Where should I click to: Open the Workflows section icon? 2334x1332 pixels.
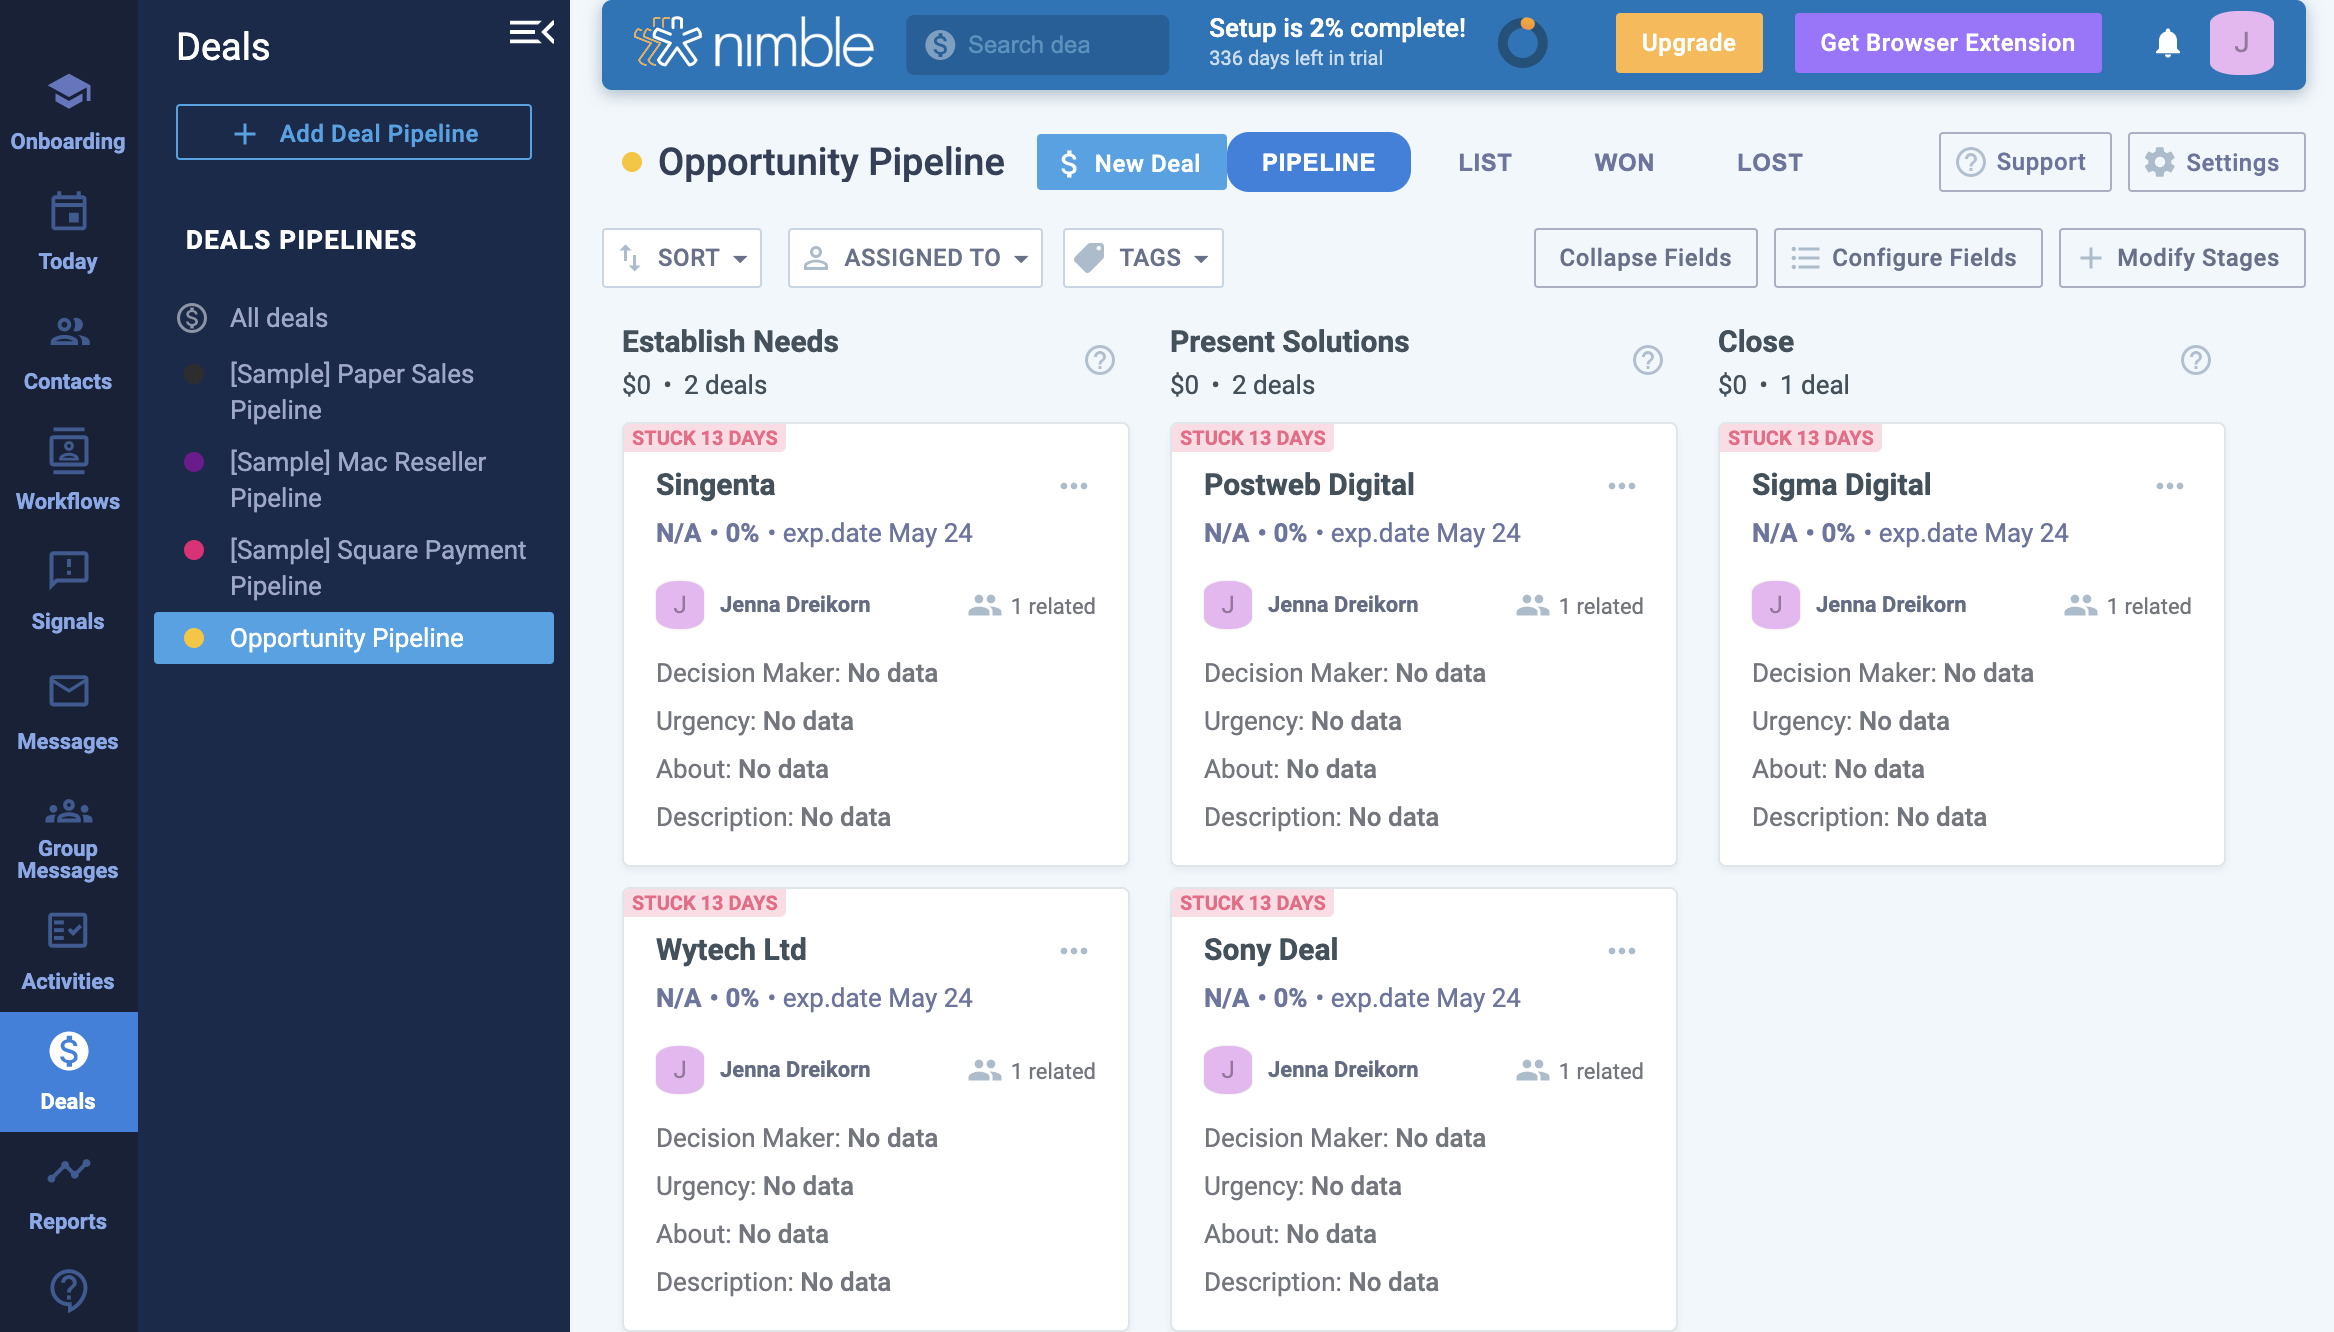[x=68, y=452]
